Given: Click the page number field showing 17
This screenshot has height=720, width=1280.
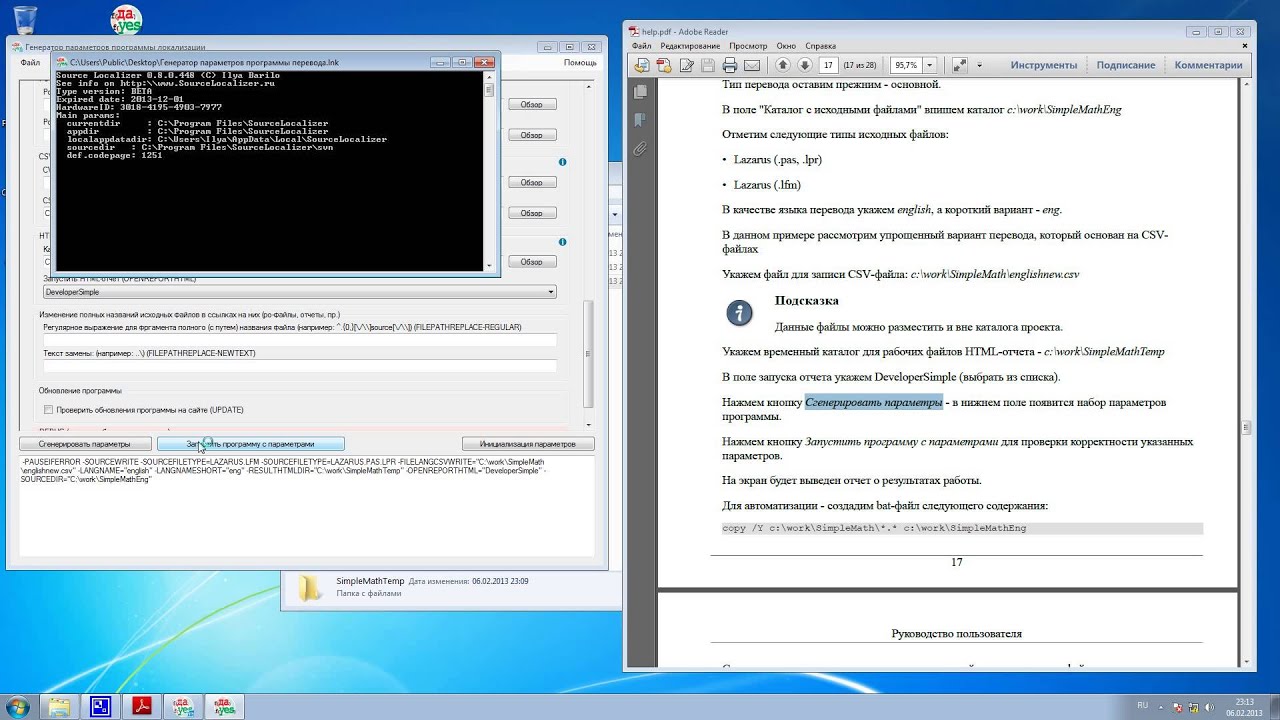Looking at the screenshot, I should (x=828, y=65).
